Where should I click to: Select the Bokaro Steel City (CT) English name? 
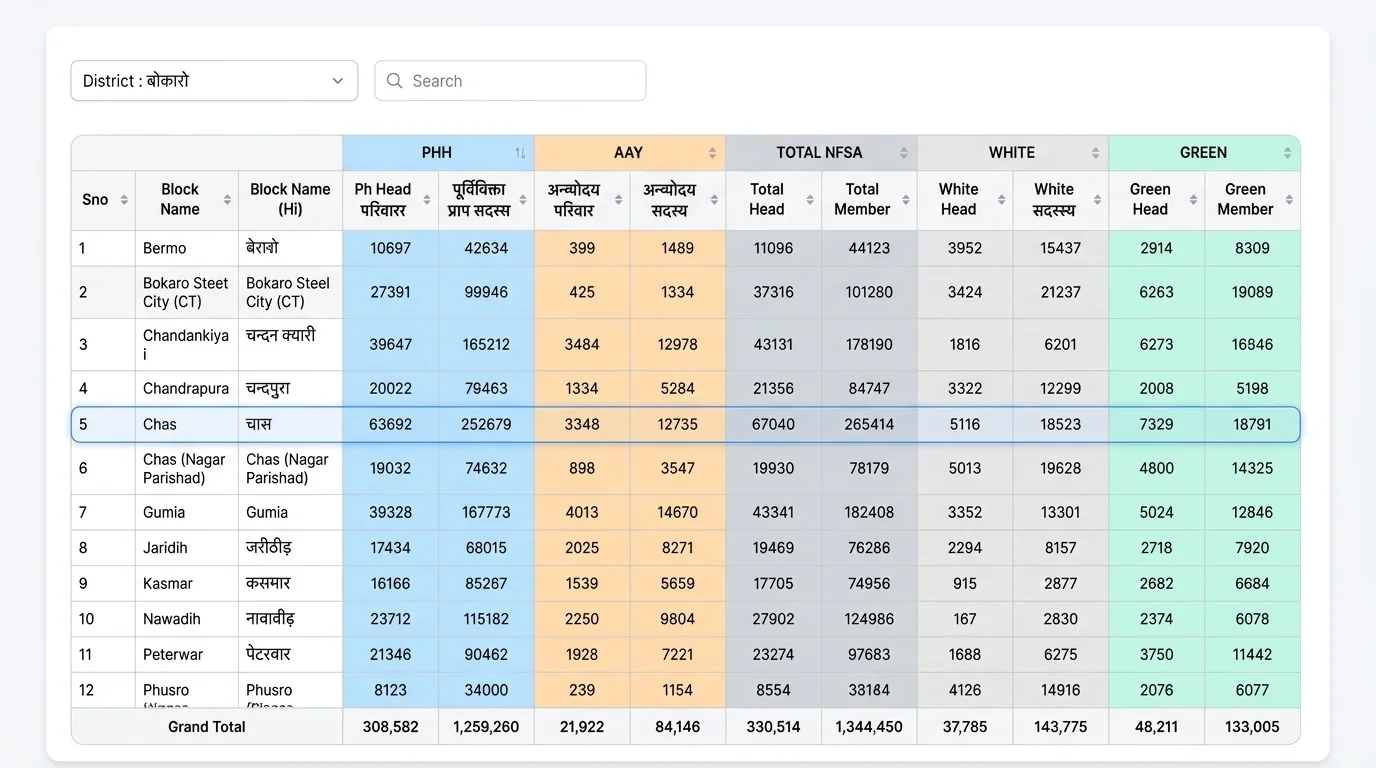pos(185,292)
